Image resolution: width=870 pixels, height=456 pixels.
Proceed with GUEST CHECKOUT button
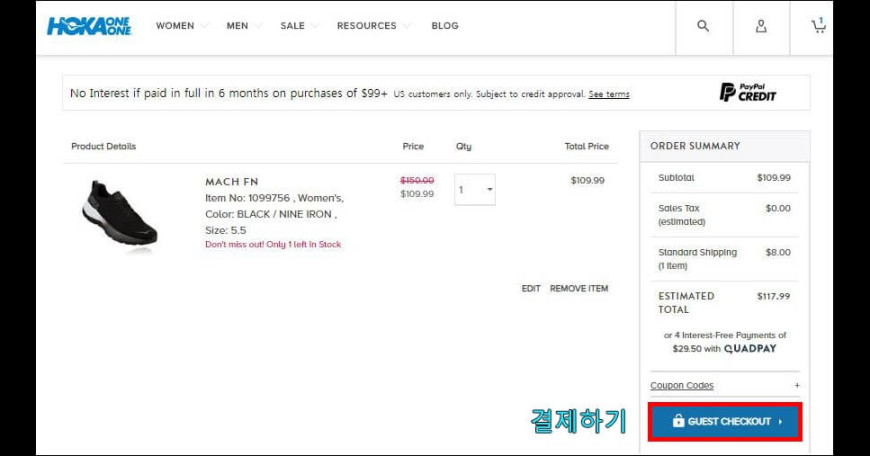tap(725, 422)
